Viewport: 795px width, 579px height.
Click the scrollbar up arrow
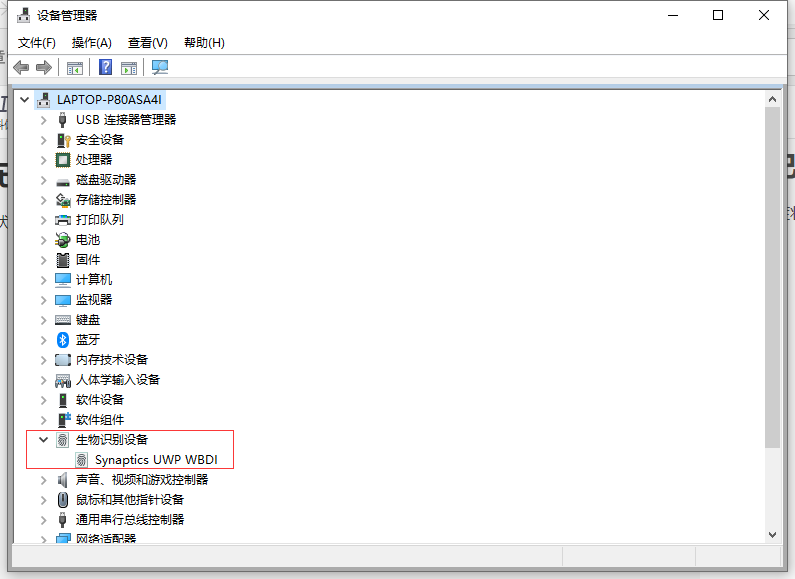coord(772,99)
